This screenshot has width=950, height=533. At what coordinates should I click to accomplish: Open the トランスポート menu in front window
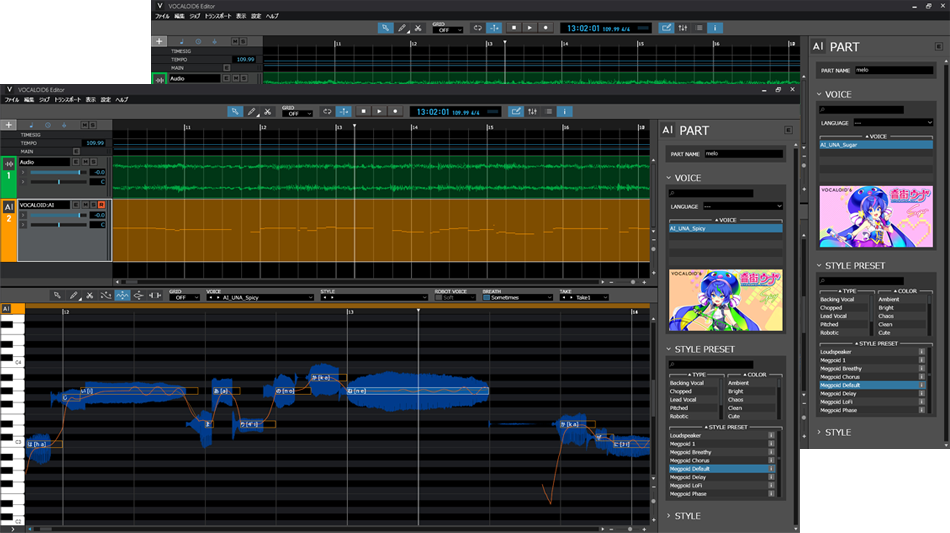[x=67, y=100]
